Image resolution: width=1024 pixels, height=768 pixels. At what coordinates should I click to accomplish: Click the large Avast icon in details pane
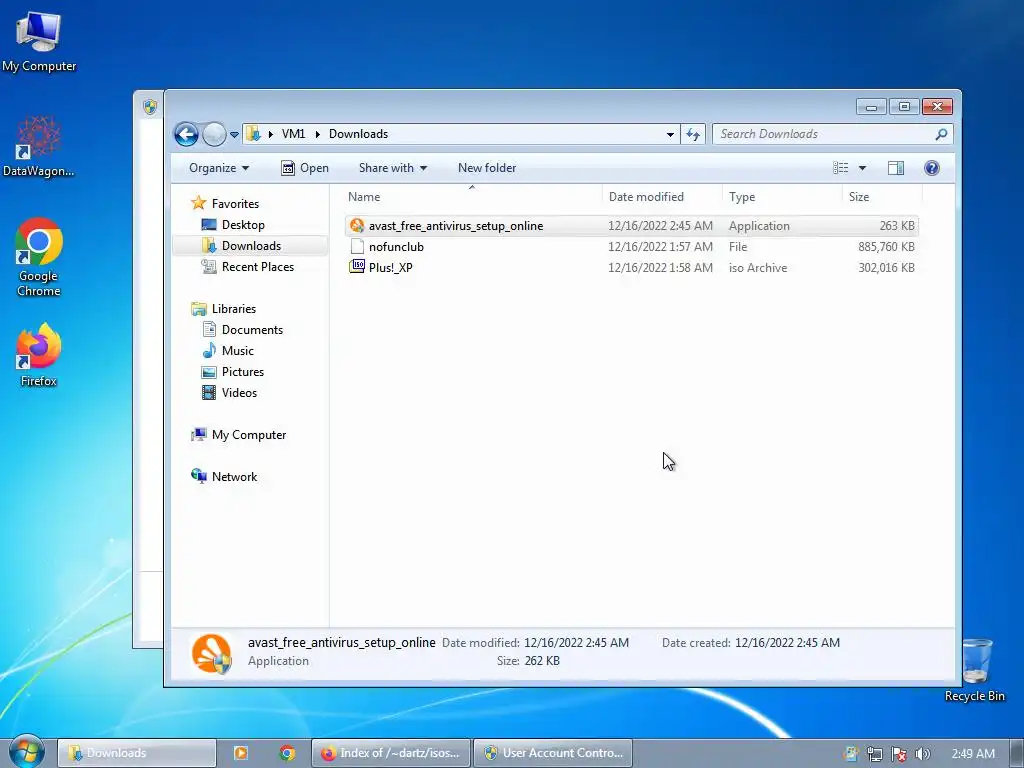click(211, 653)
